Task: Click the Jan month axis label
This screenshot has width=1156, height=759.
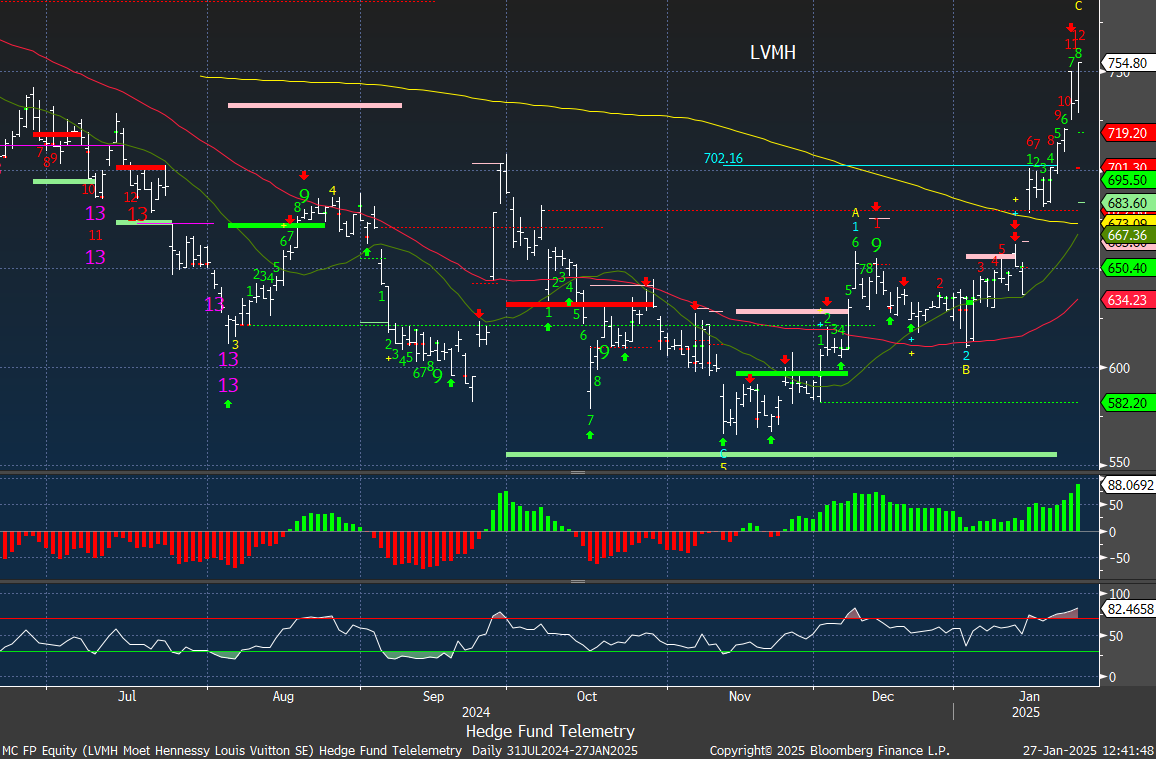Action: 1030,696
